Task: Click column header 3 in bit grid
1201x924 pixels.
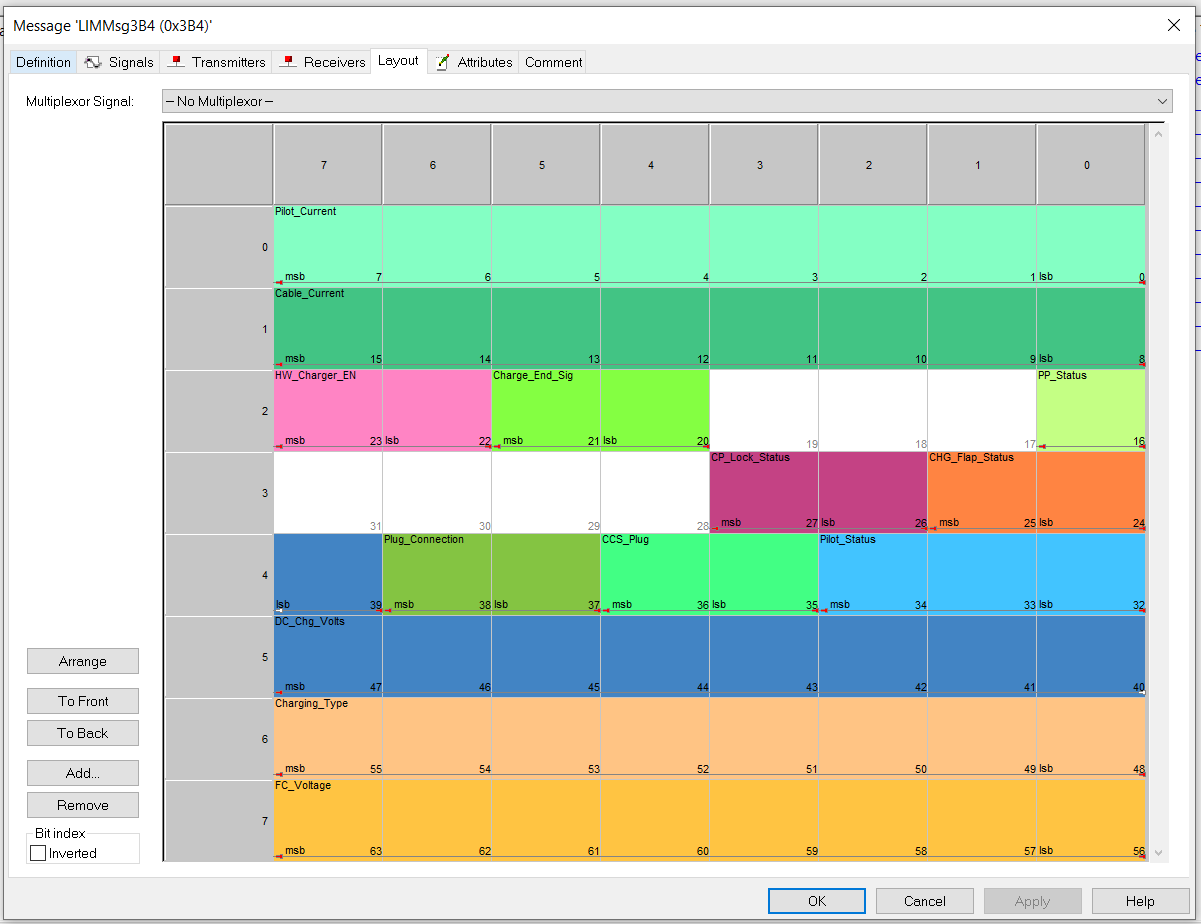Action: [x=764, y=165]
